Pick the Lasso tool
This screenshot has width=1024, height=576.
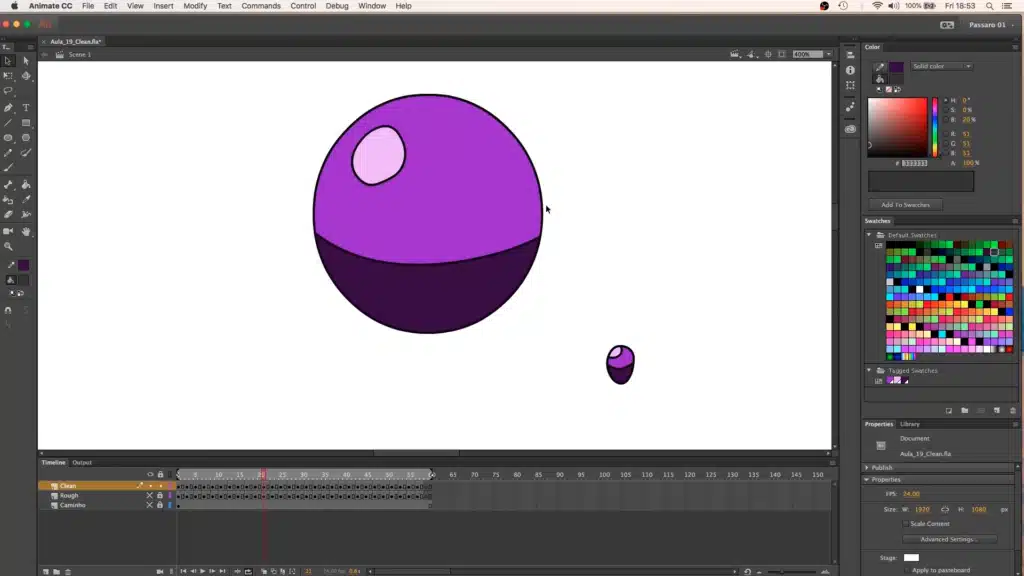(x=8, y=91)
